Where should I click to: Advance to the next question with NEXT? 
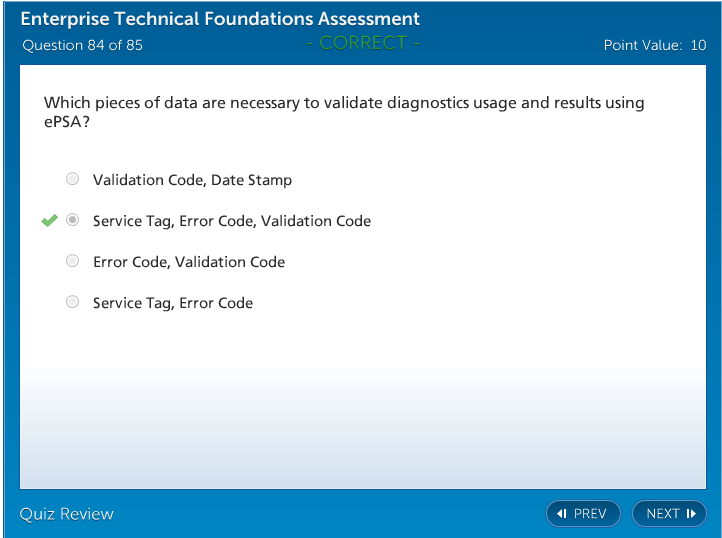pos(669,514)
